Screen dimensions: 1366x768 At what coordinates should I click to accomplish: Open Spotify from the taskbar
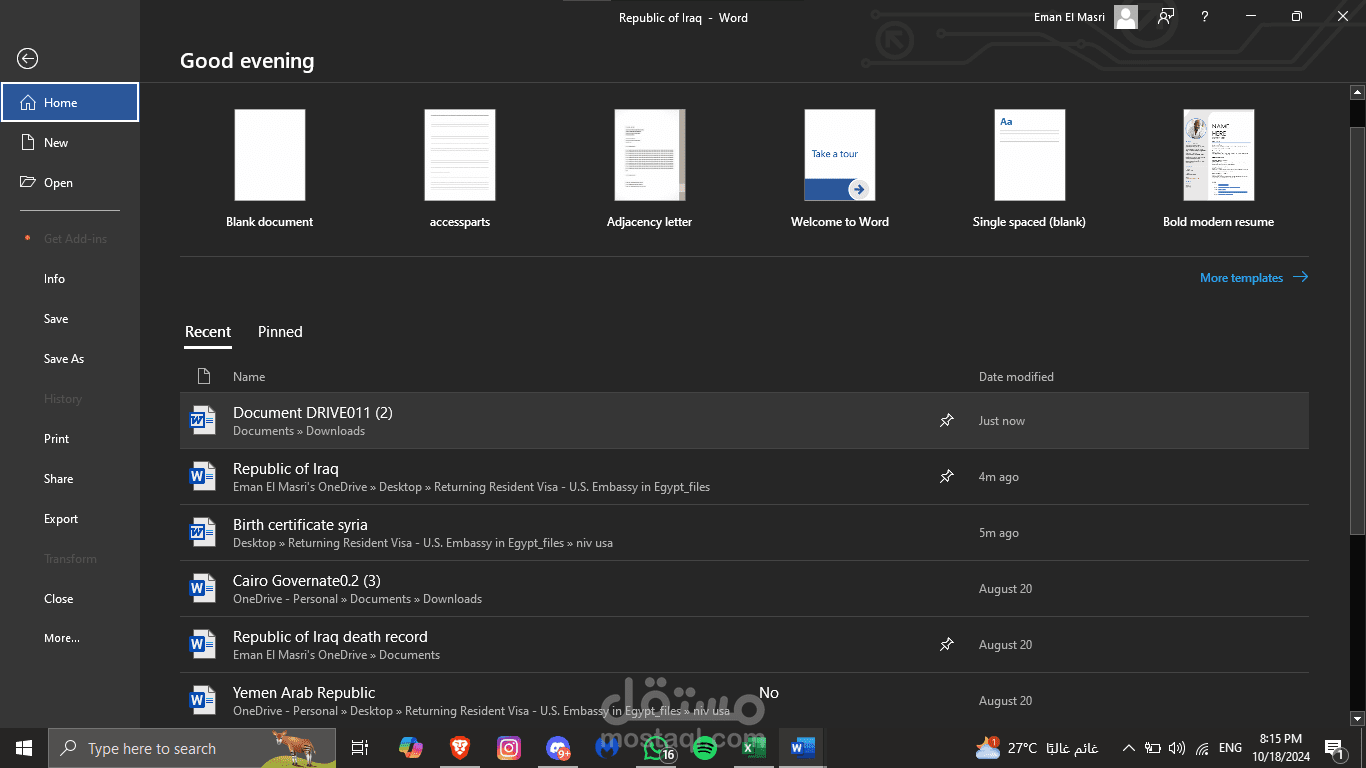705,747
